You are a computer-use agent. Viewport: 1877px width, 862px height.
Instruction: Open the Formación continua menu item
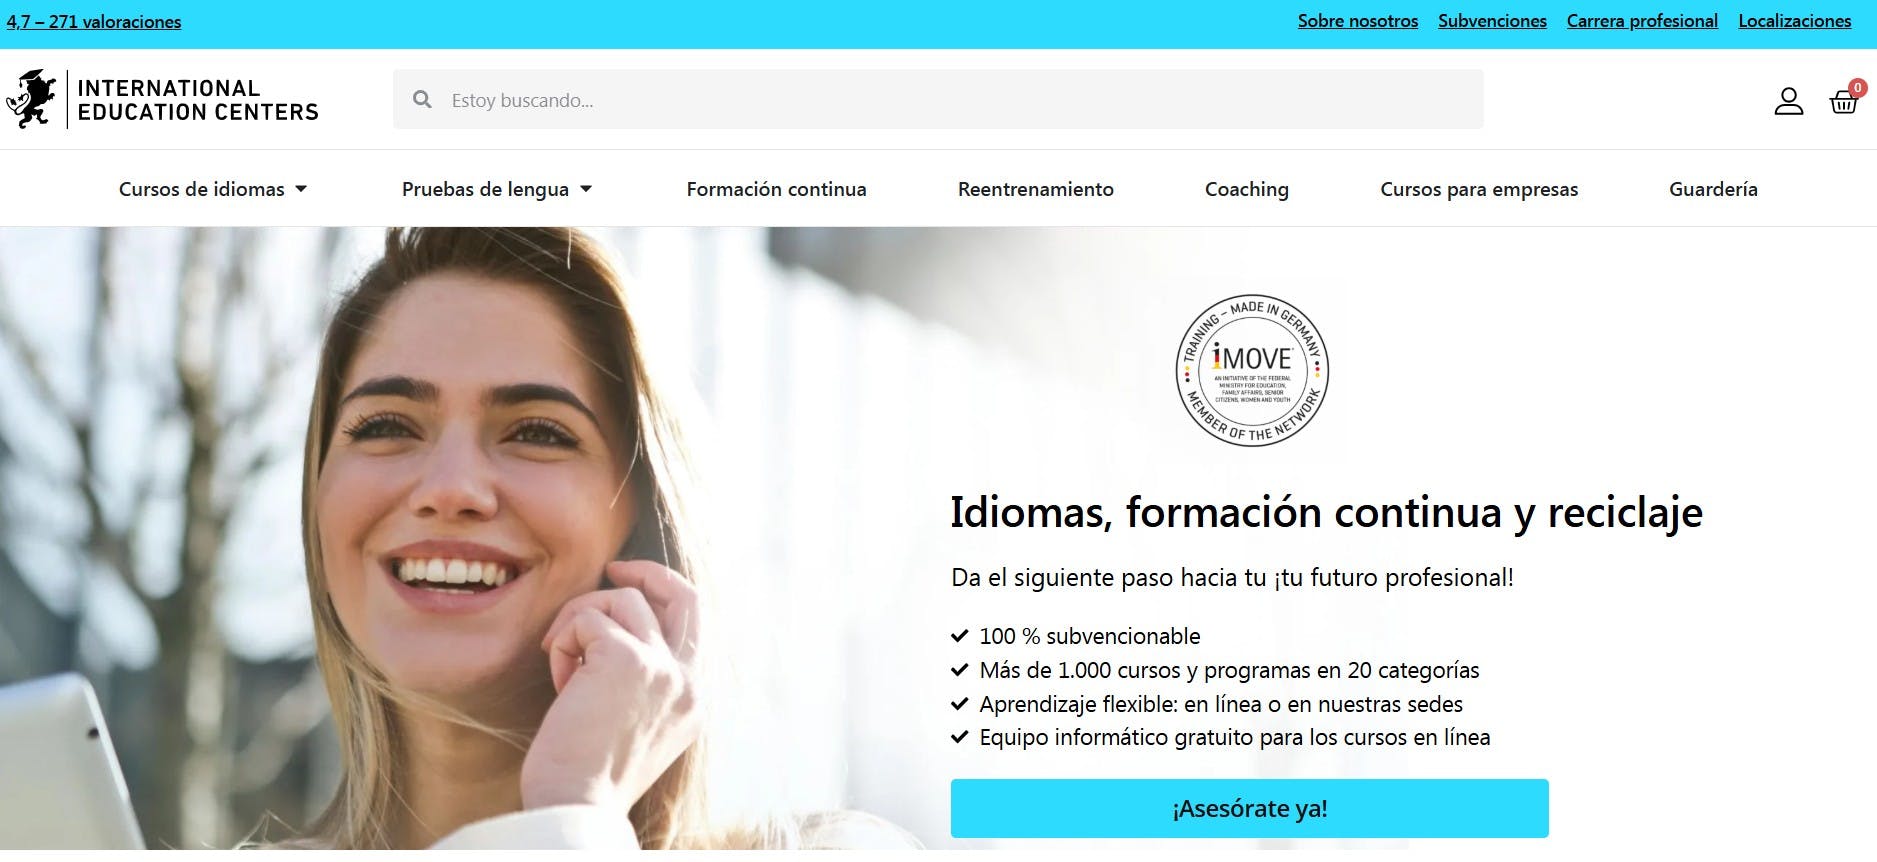tap(776, 189)
